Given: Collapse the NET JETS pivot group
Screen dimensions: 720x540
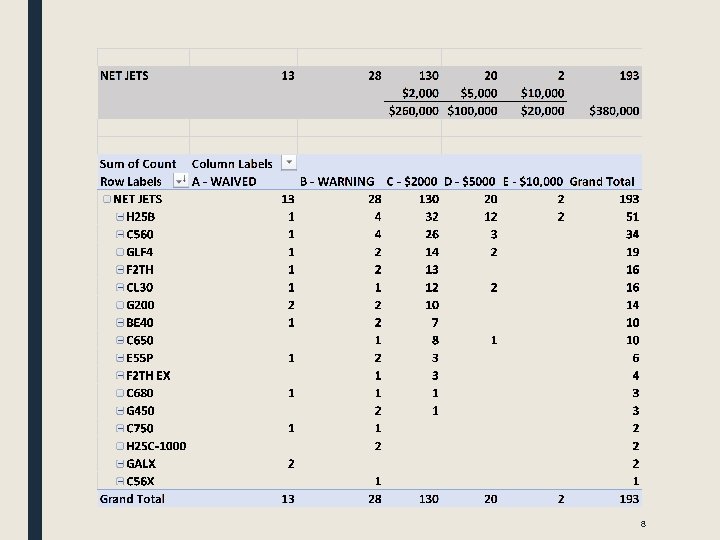Looking at the screenshot, I should pos(107,199).
